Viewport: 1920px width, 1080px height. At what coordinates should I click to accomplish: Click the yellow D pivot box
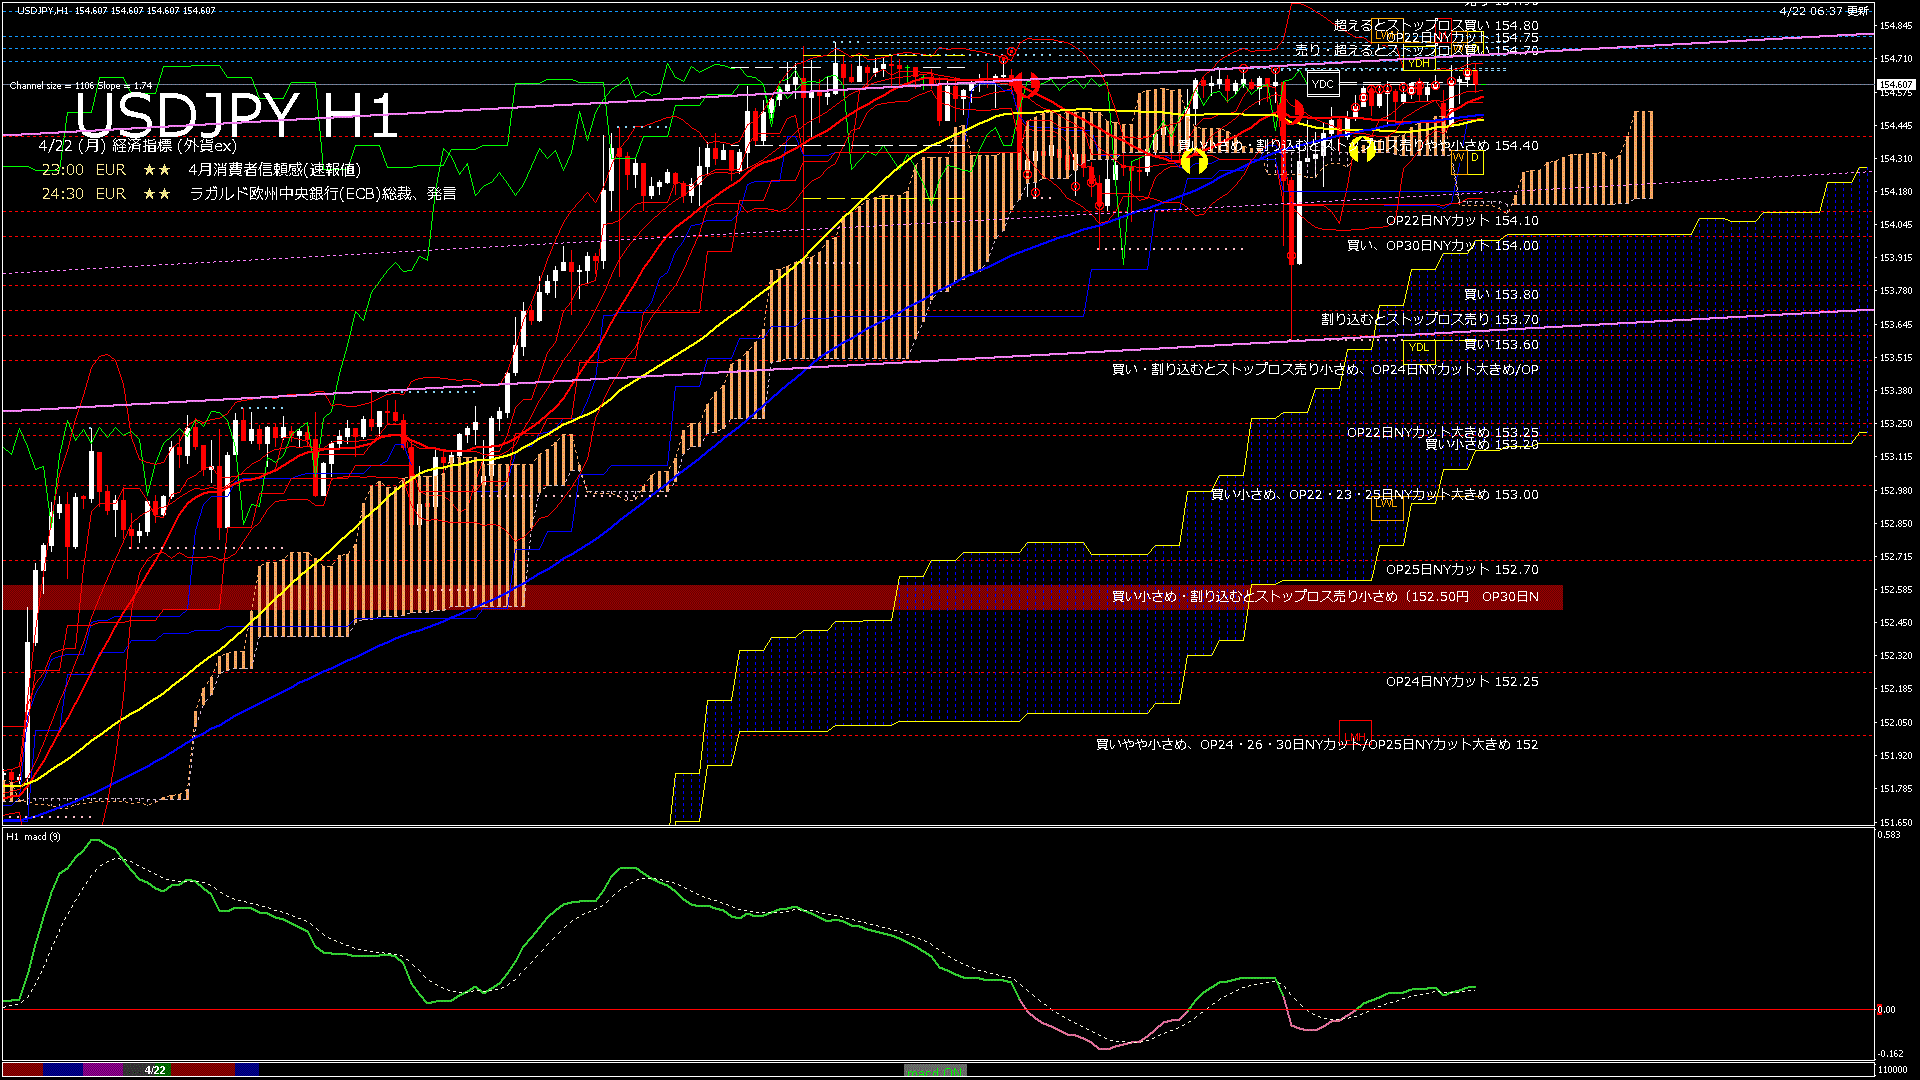coord(1475,158)
